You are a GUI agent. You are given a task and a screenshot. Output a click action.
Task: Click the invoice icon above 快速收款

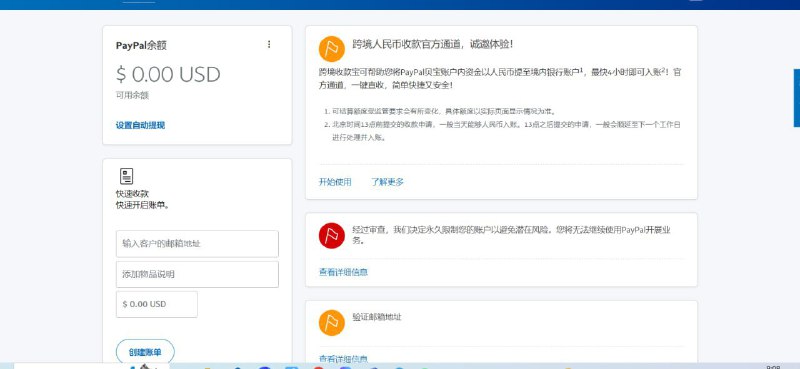click(127, 176)
